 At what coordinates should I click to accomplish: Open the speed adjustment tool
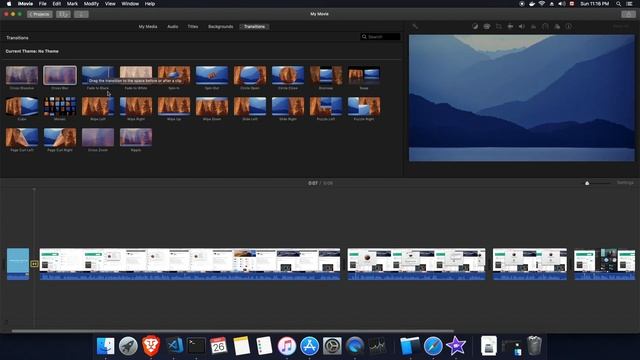(x=545, y=27)
